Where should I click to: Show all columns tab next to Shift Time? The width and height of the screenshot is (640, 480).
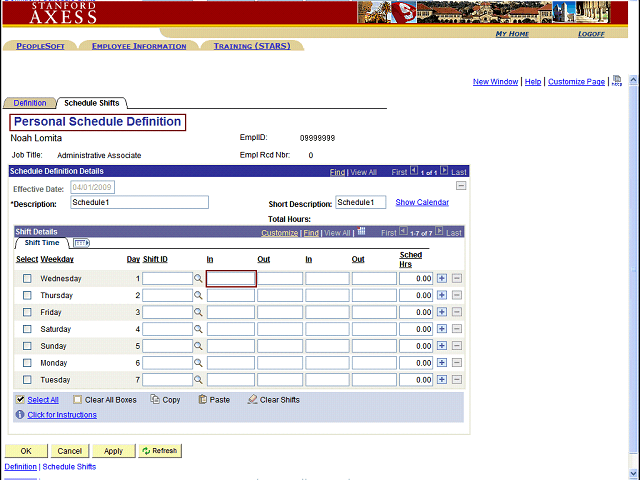coord(82,243)
